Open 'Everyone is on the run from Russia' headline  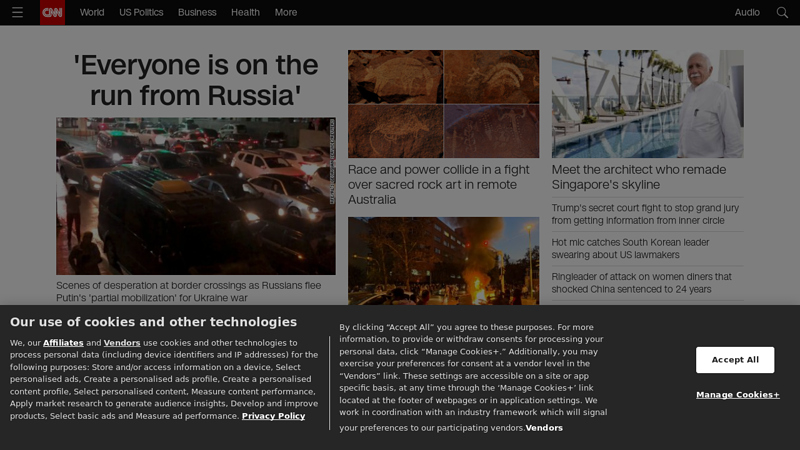coord(196,80)
